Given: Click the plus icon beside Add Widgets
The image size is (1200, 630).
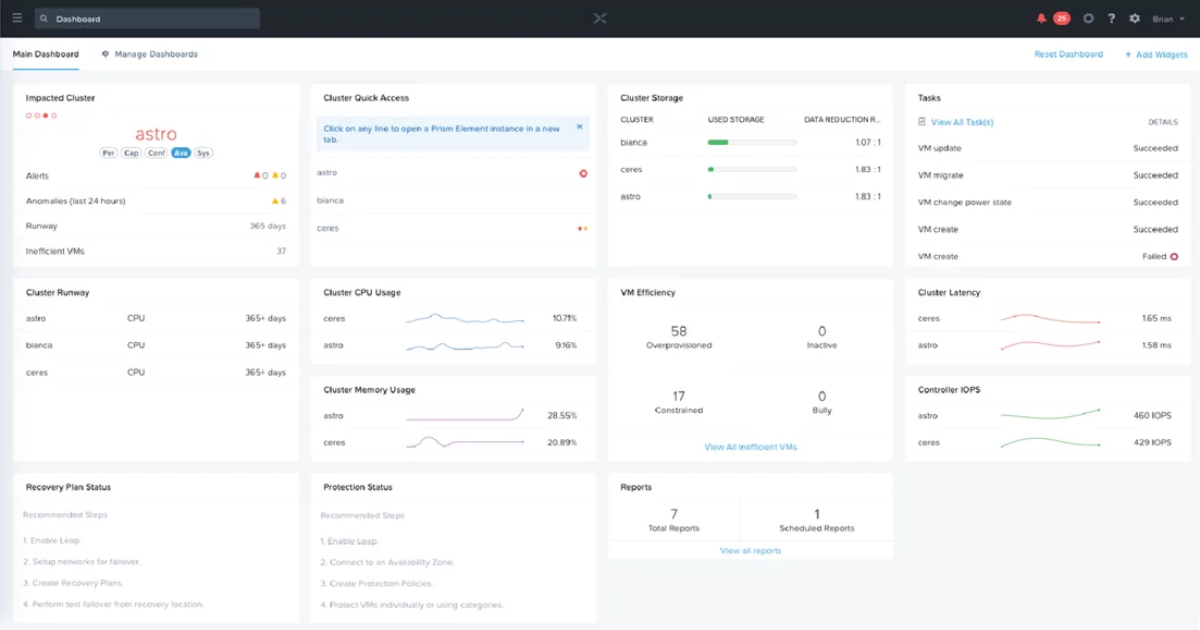Looking at the screenshot, I should pyautogui.click(x=1129, y=54).
